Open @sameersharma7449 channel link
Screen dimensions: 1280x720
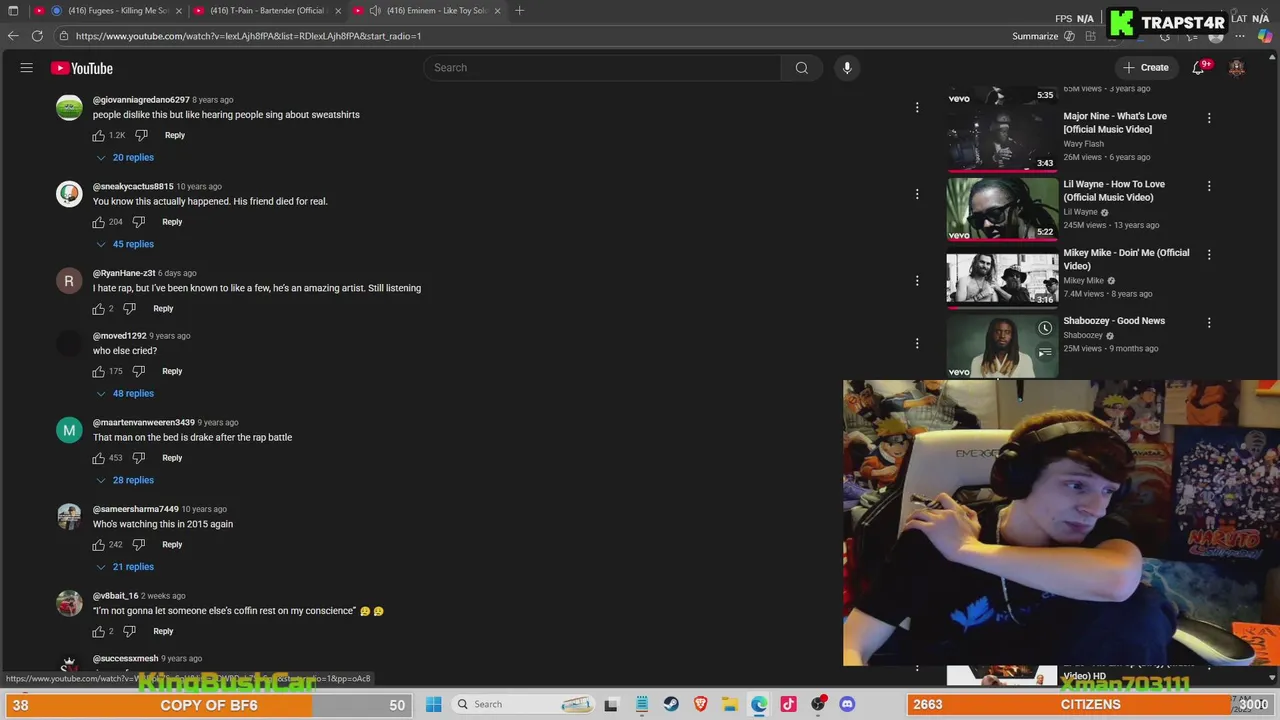coord(136,509)
